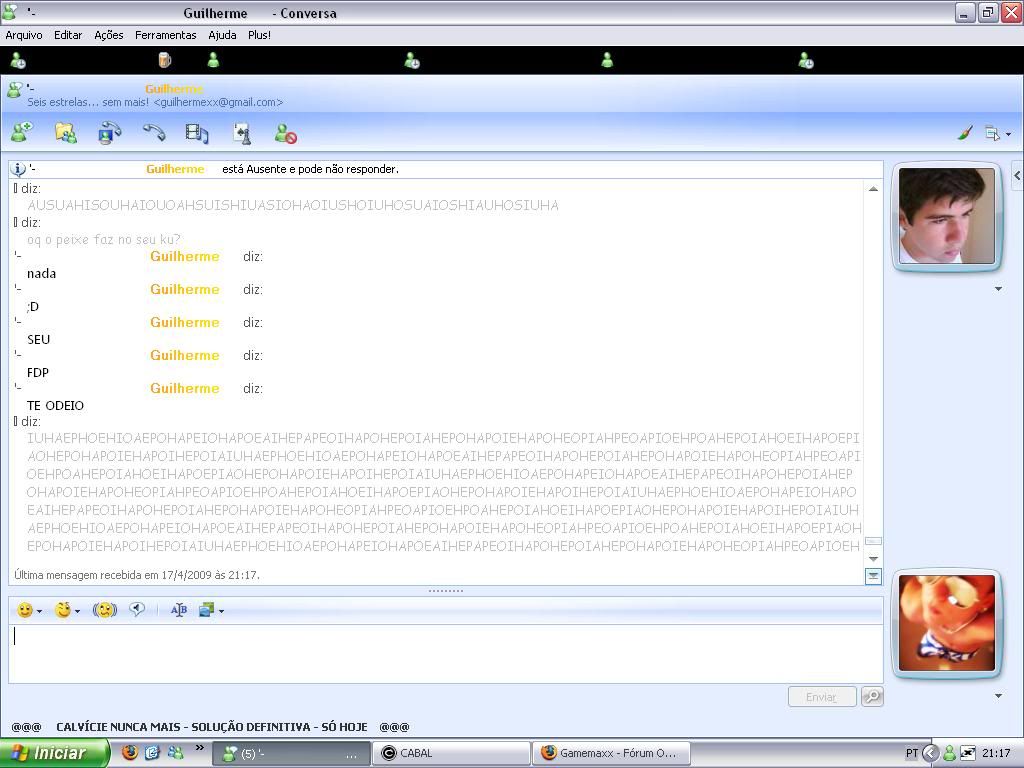
Task: Open the emoticons smiley dropdown
Action: (30, 610)
